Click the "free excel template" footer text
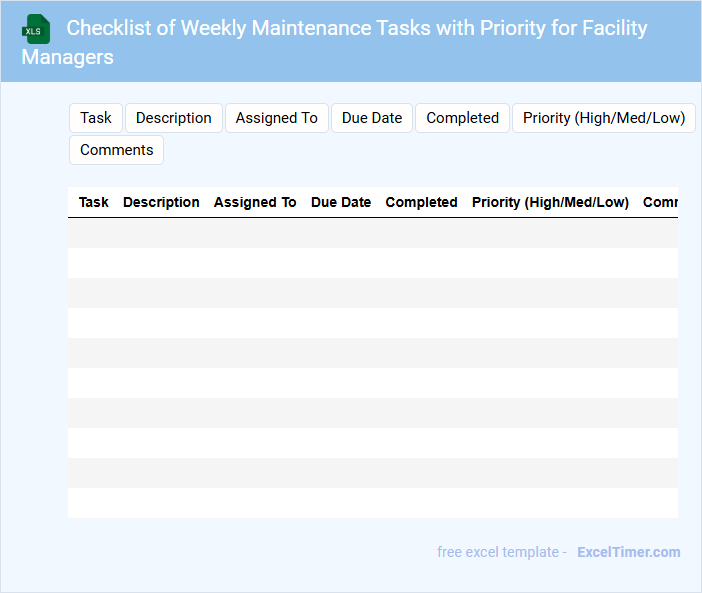This screenshot has width=702, height=593. pos(497,552)
